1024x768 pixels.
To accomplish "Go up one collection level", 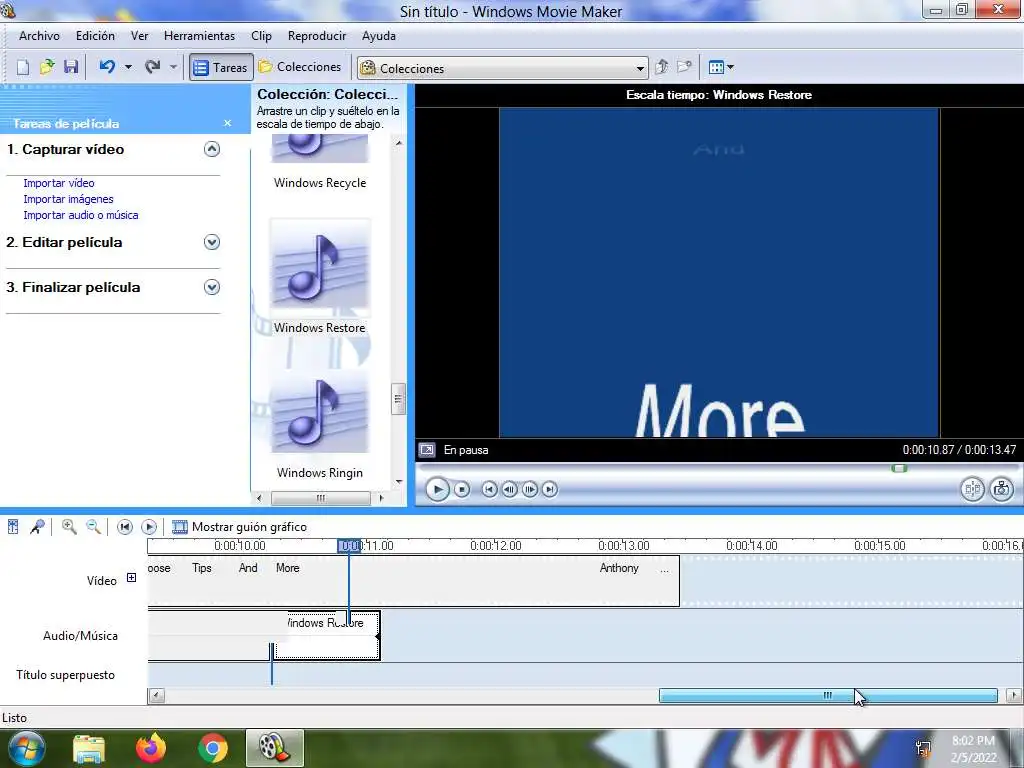I will (x=662, y=67).
